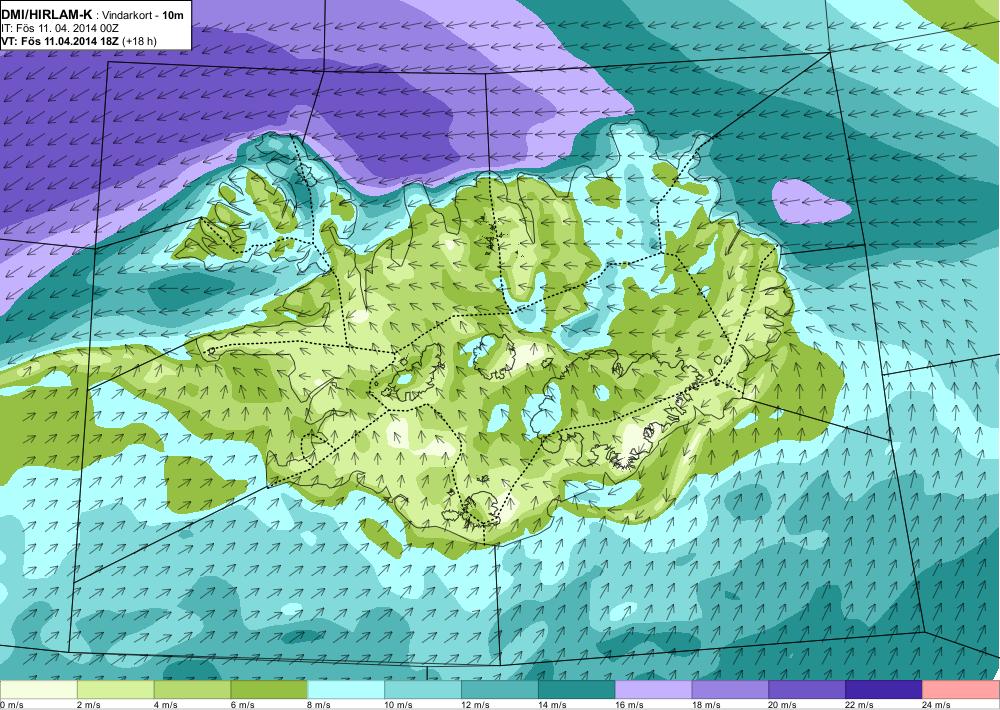The image size is (1000, 710).
Task: Pick the legend swatch between 2 m/s and 4 m/s
Action: [115, 690]
